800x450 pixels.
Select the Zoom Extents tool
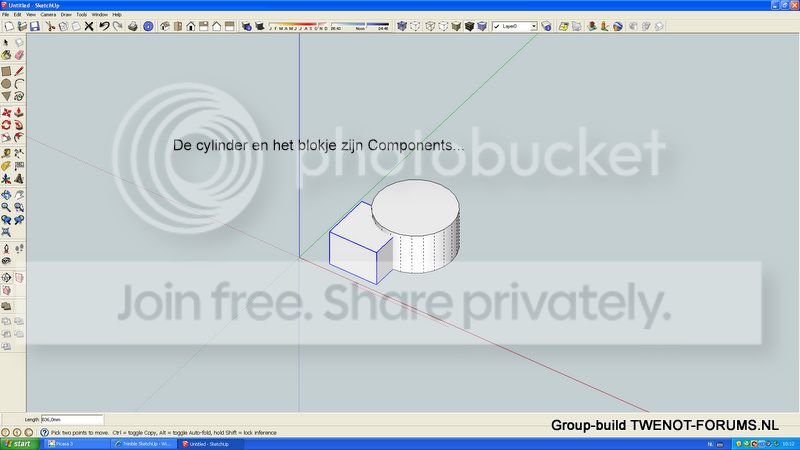[6, 232]
